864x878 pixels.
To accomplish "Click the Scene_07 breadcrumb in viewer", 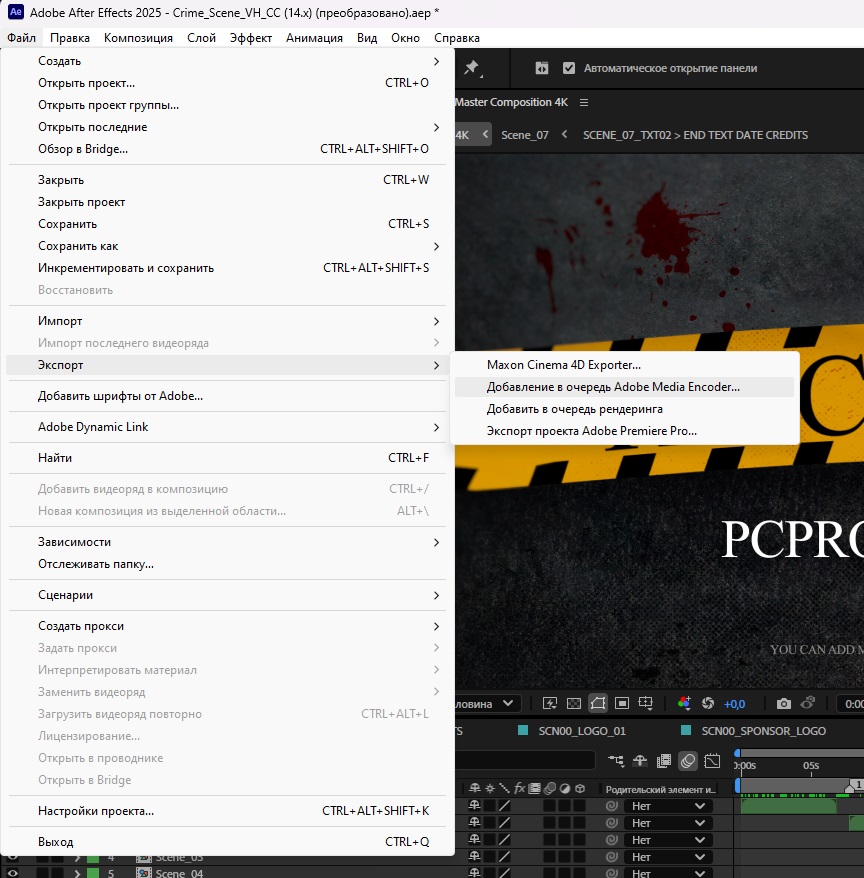I will tap(524, 135).
